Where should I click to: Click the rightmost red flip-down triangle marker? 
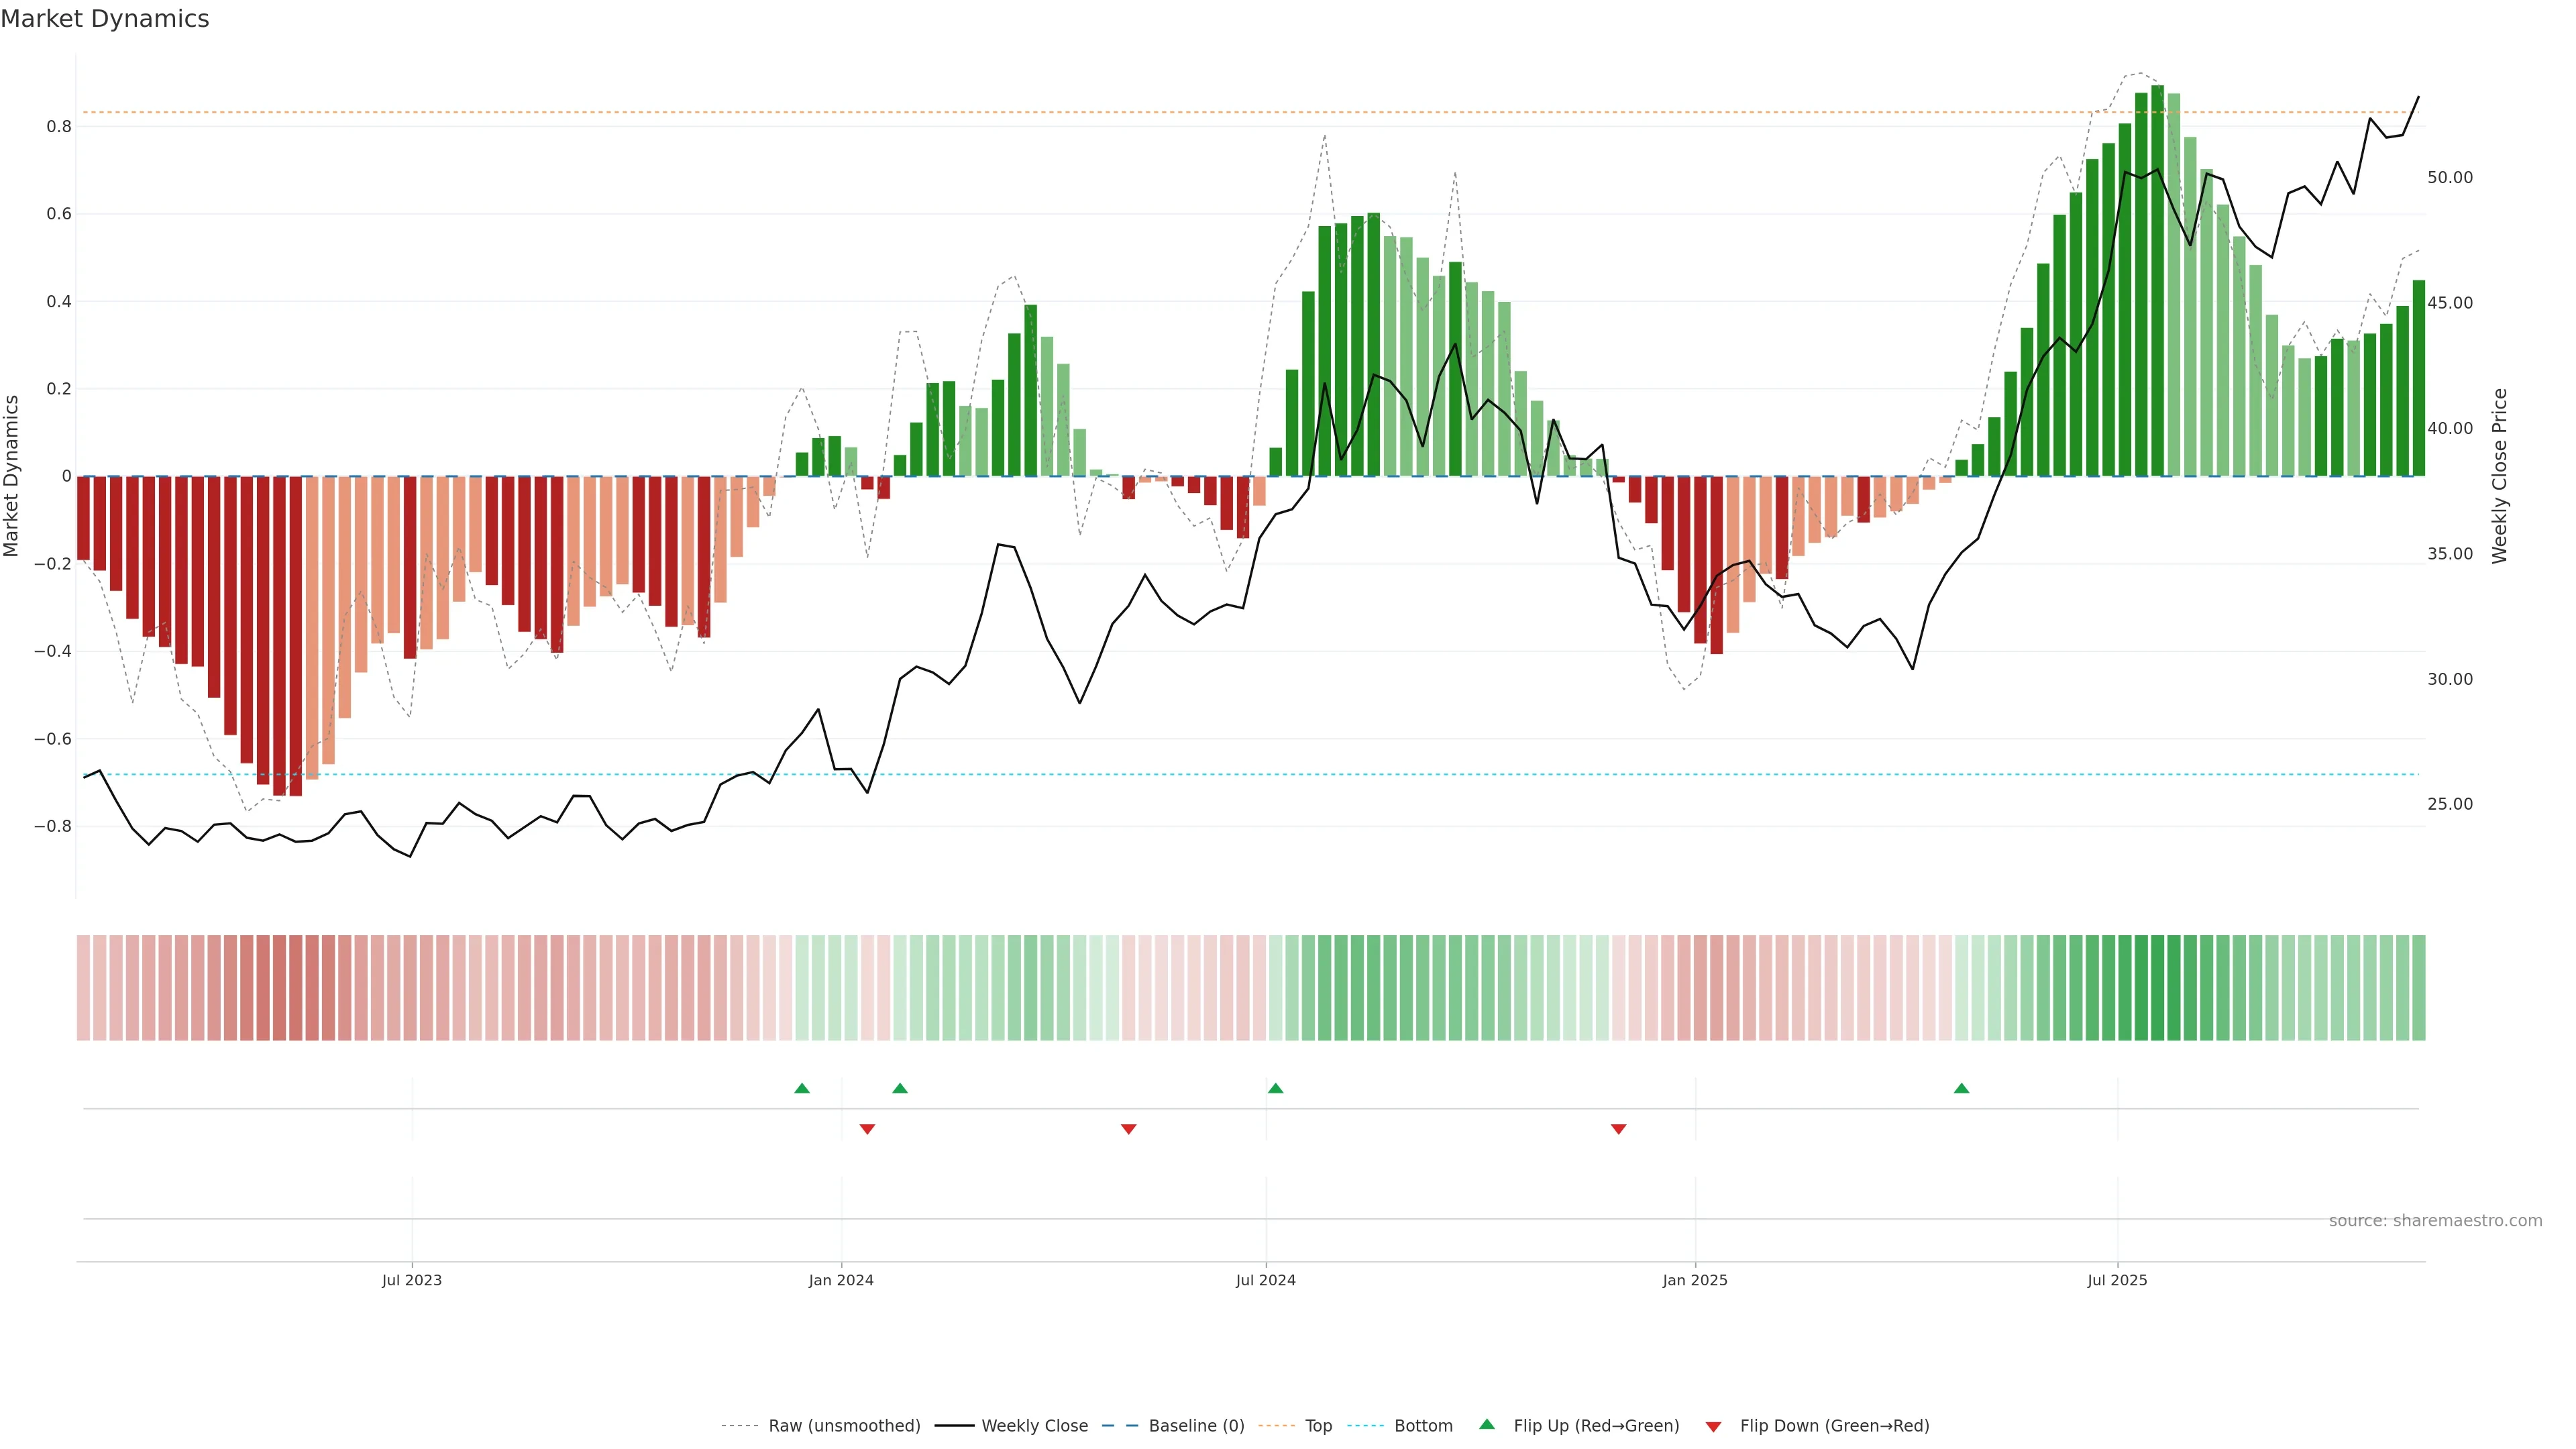1618,1129
